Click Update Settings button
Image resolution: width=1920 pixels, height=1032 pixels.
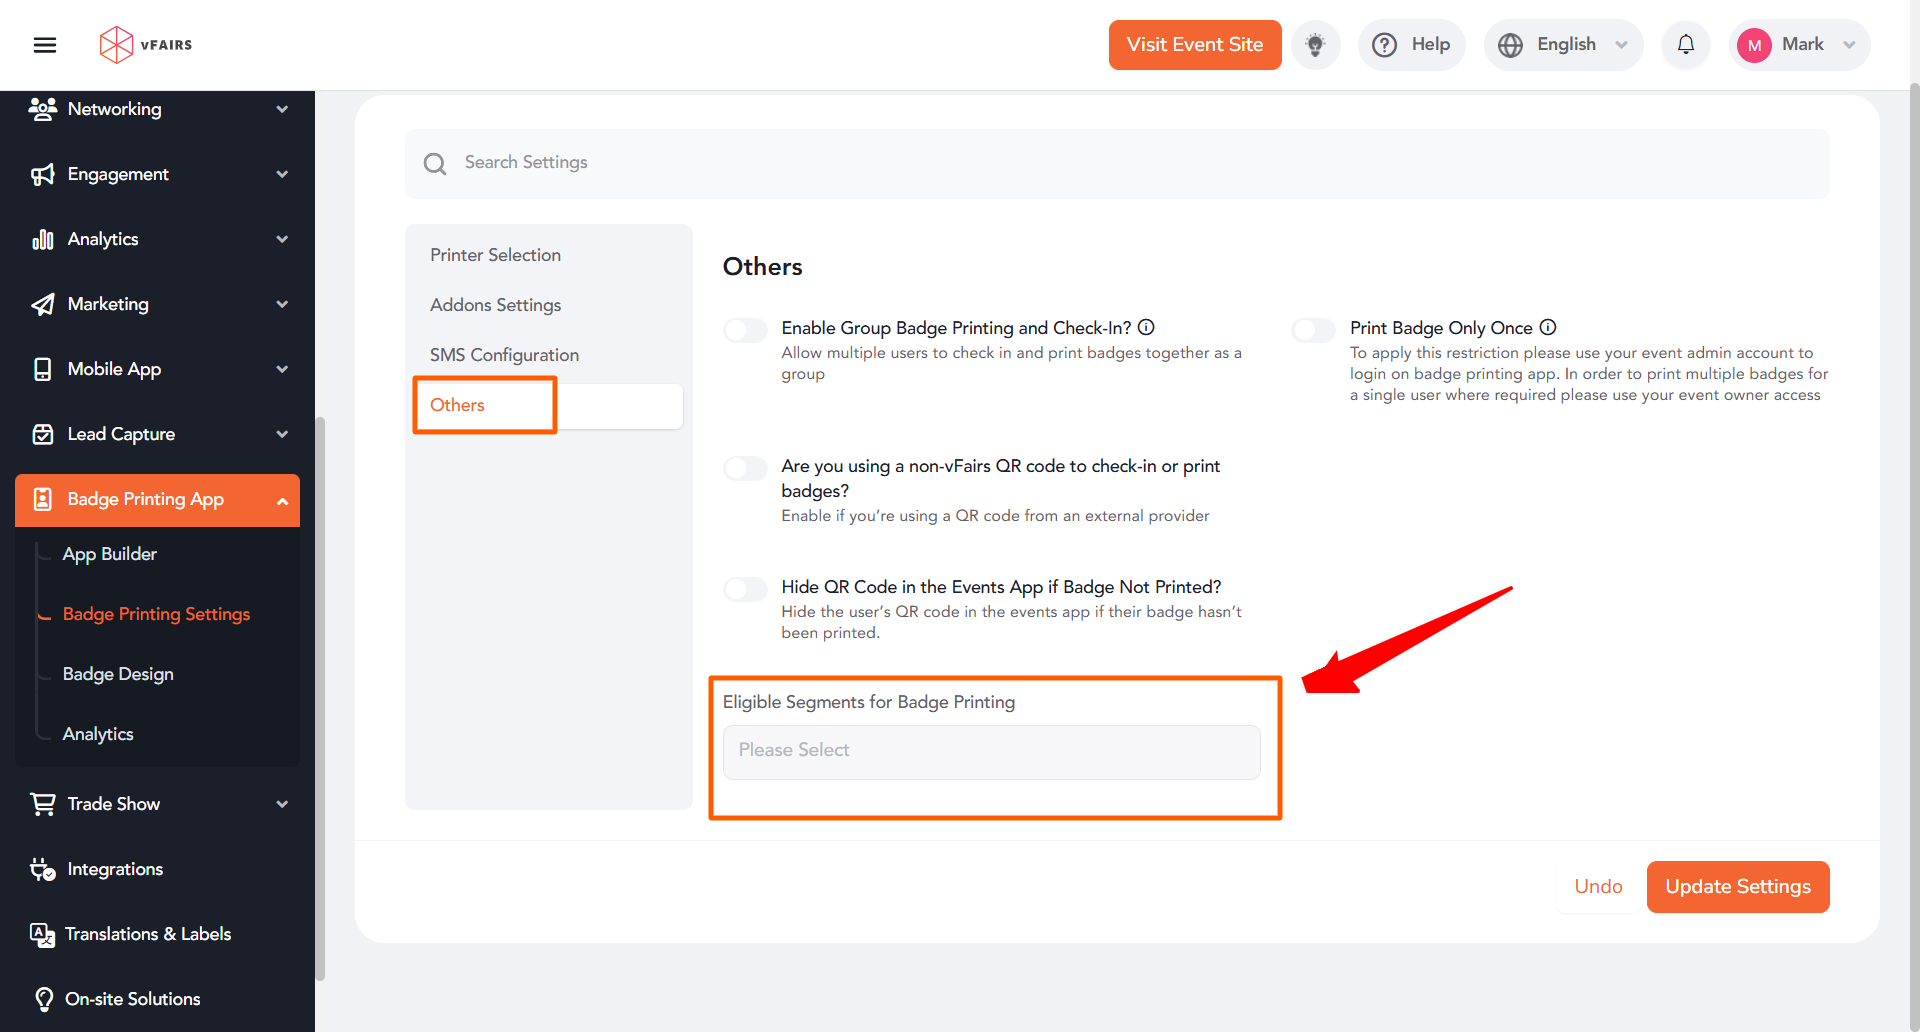[x=1738, y=887]
